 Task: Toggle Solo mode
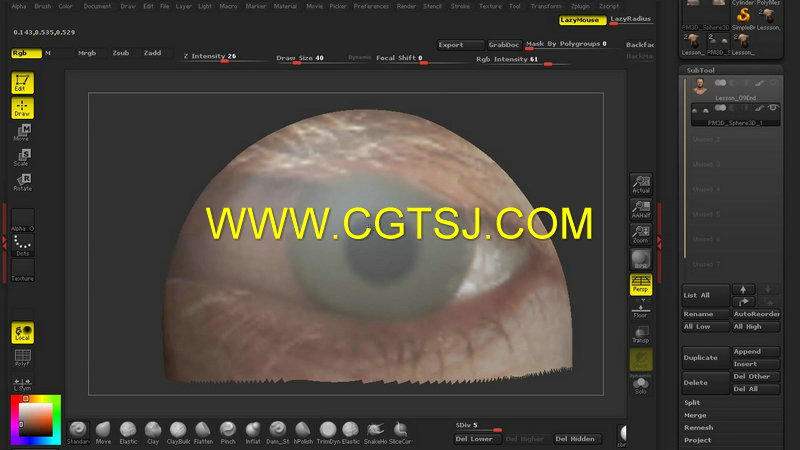pyautogui.click(x=641, y=386)
